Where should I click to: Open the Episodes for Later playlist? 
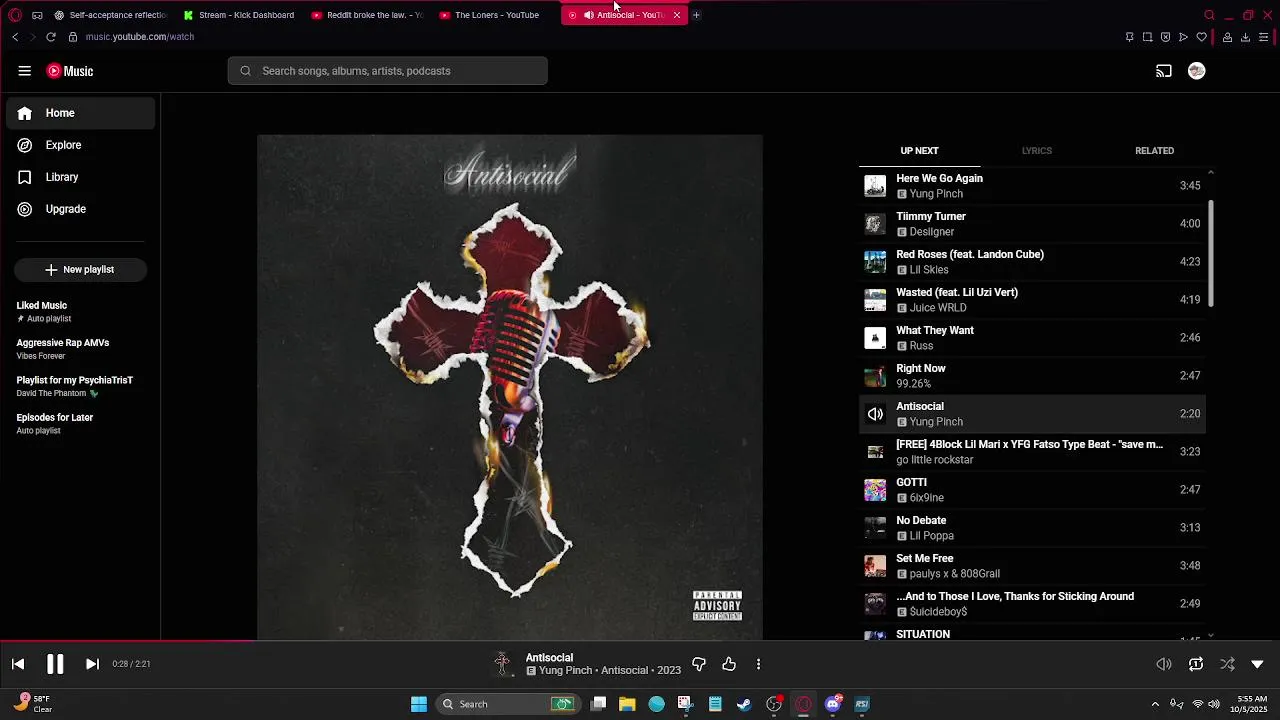point(80,424)
